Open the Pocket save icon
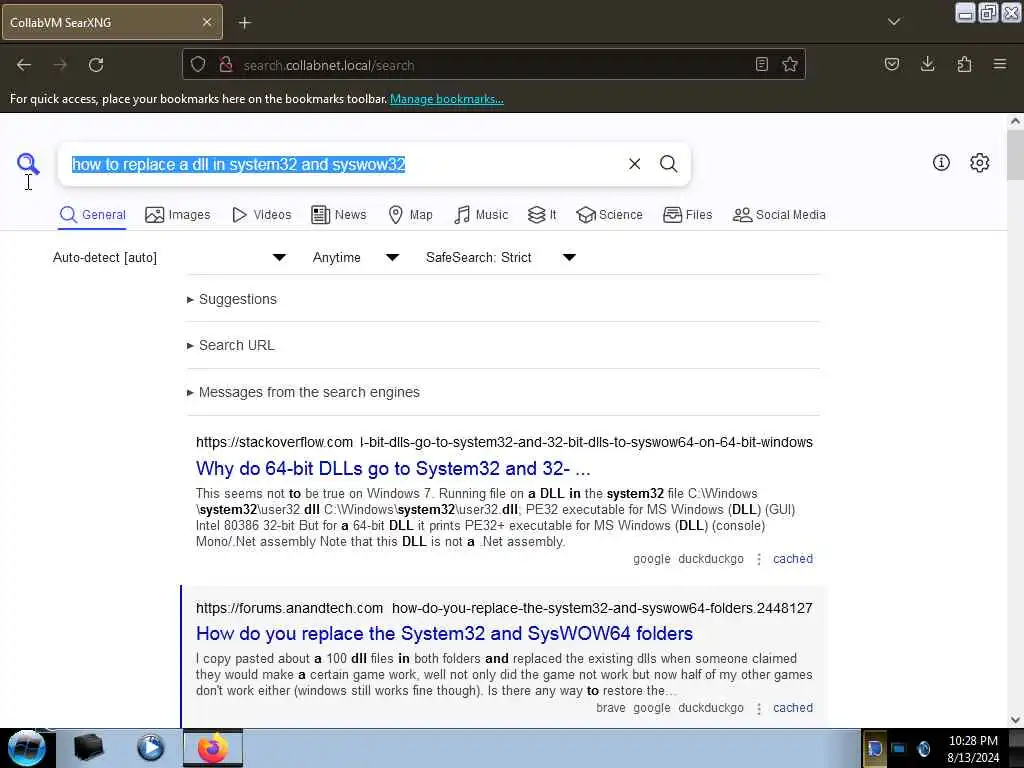 click(x=892, y=64)
